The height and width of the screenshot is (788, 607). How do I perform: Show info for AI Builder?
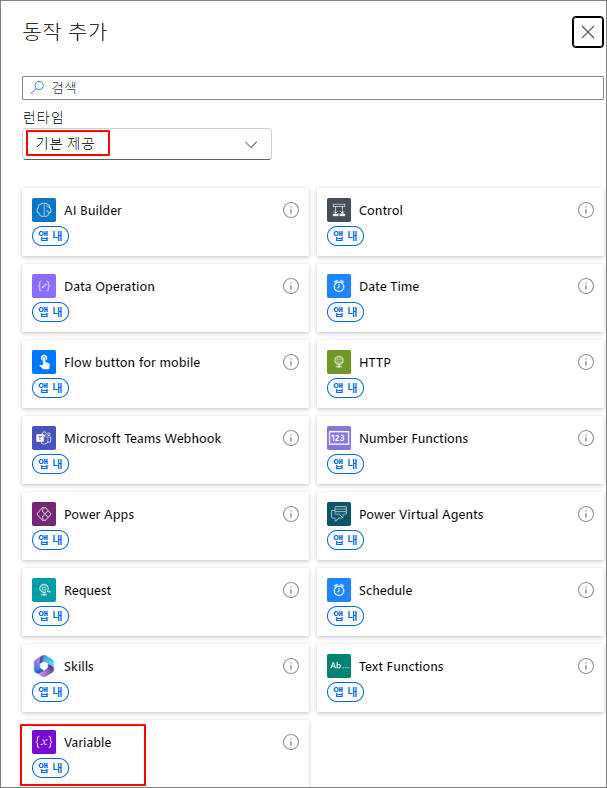pyautogui.click(x=291, y=210)
